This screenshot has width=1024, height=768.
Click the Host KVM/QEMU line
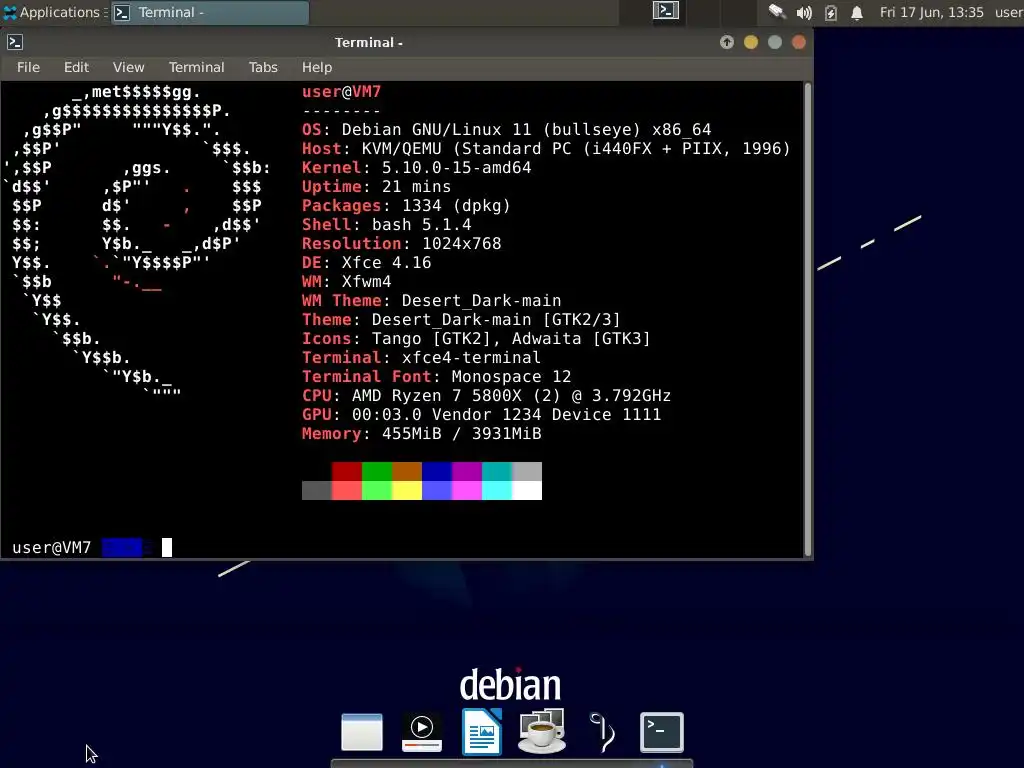point(547,149)
